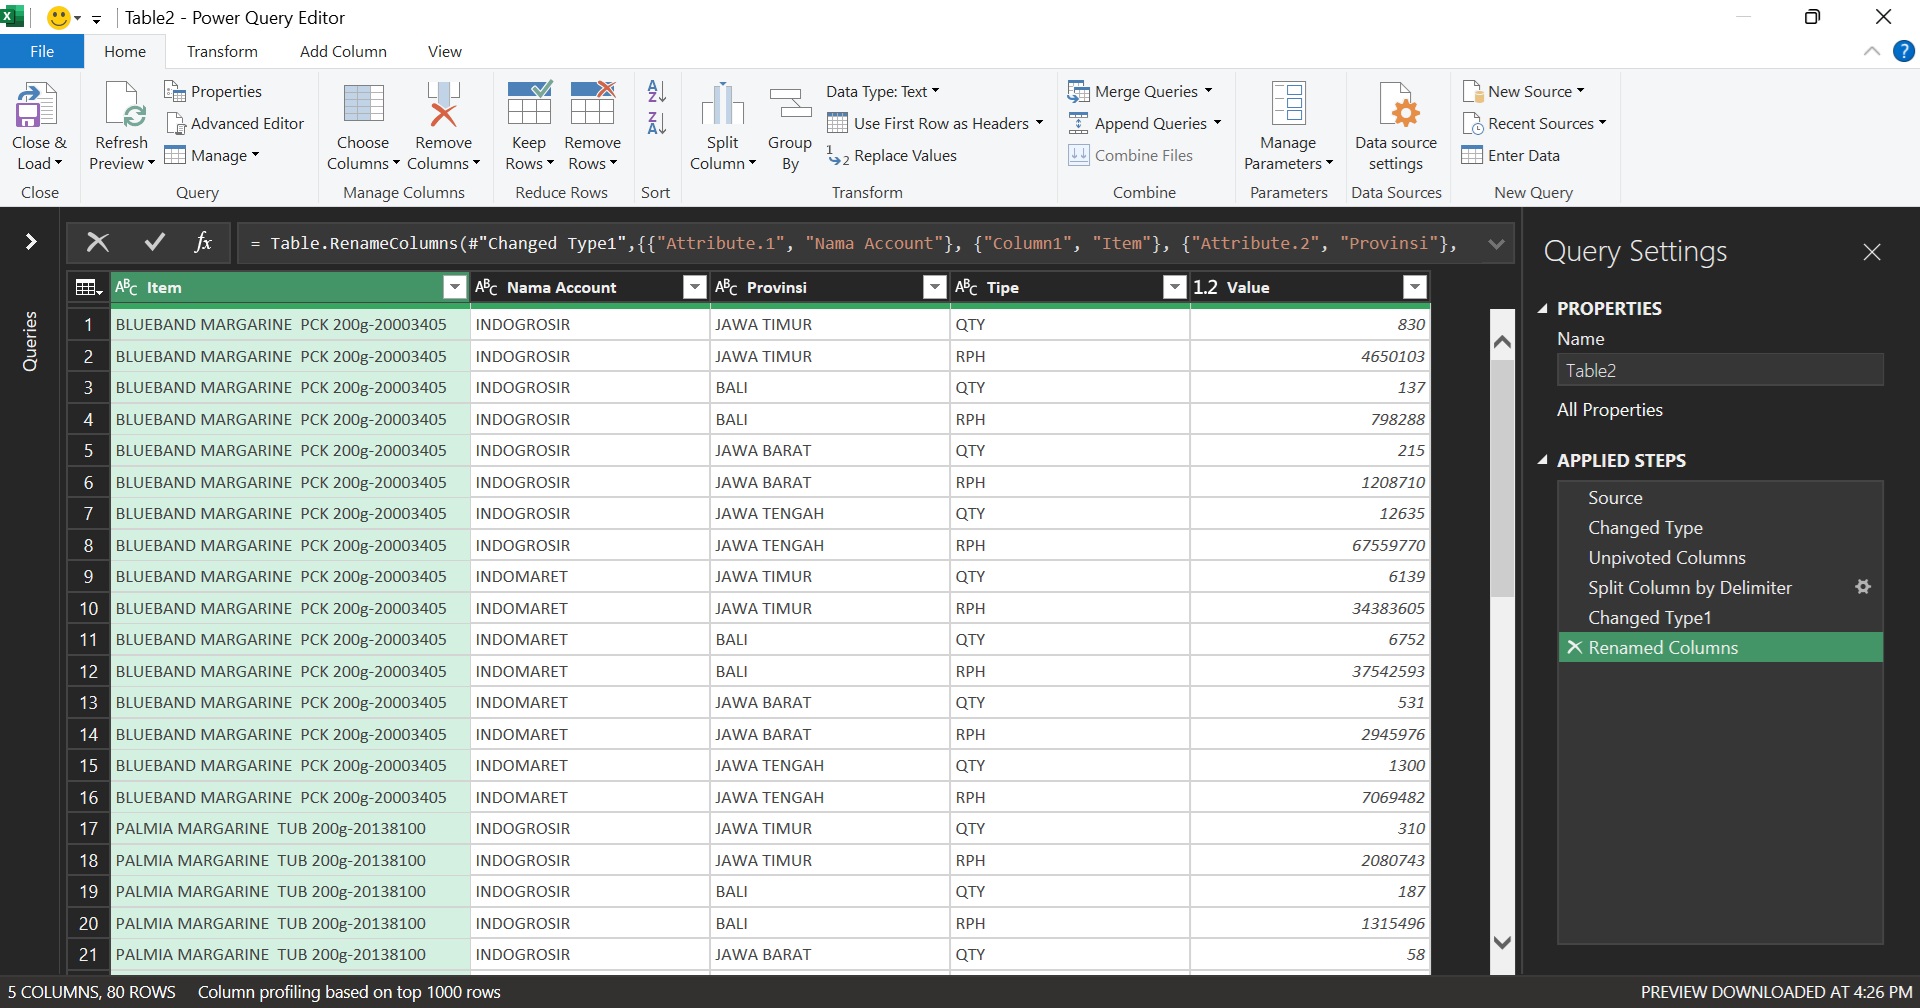Click the Replace Values icon
1920x1008 pixels.
tap(838, 156)
